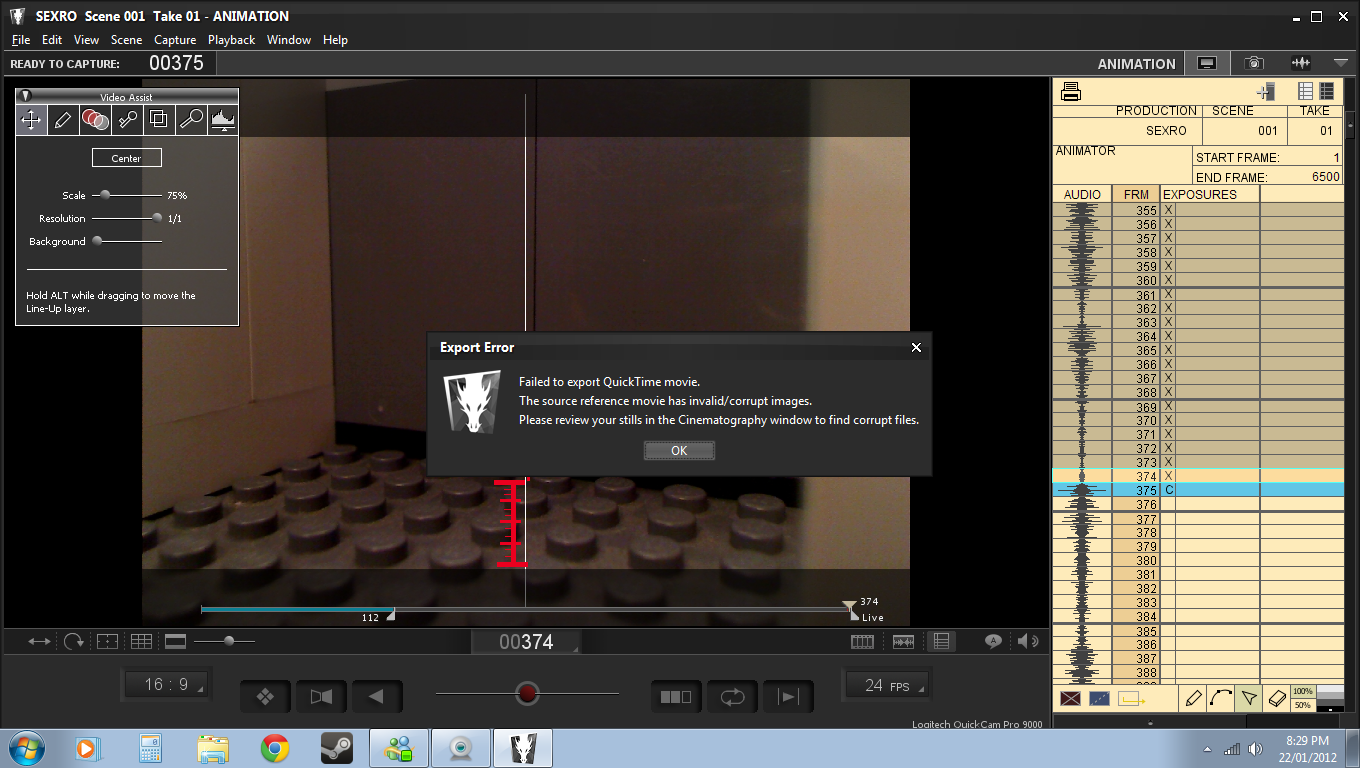Play backward with the left arrow button

pyautogui.click(x=376, y=697)
